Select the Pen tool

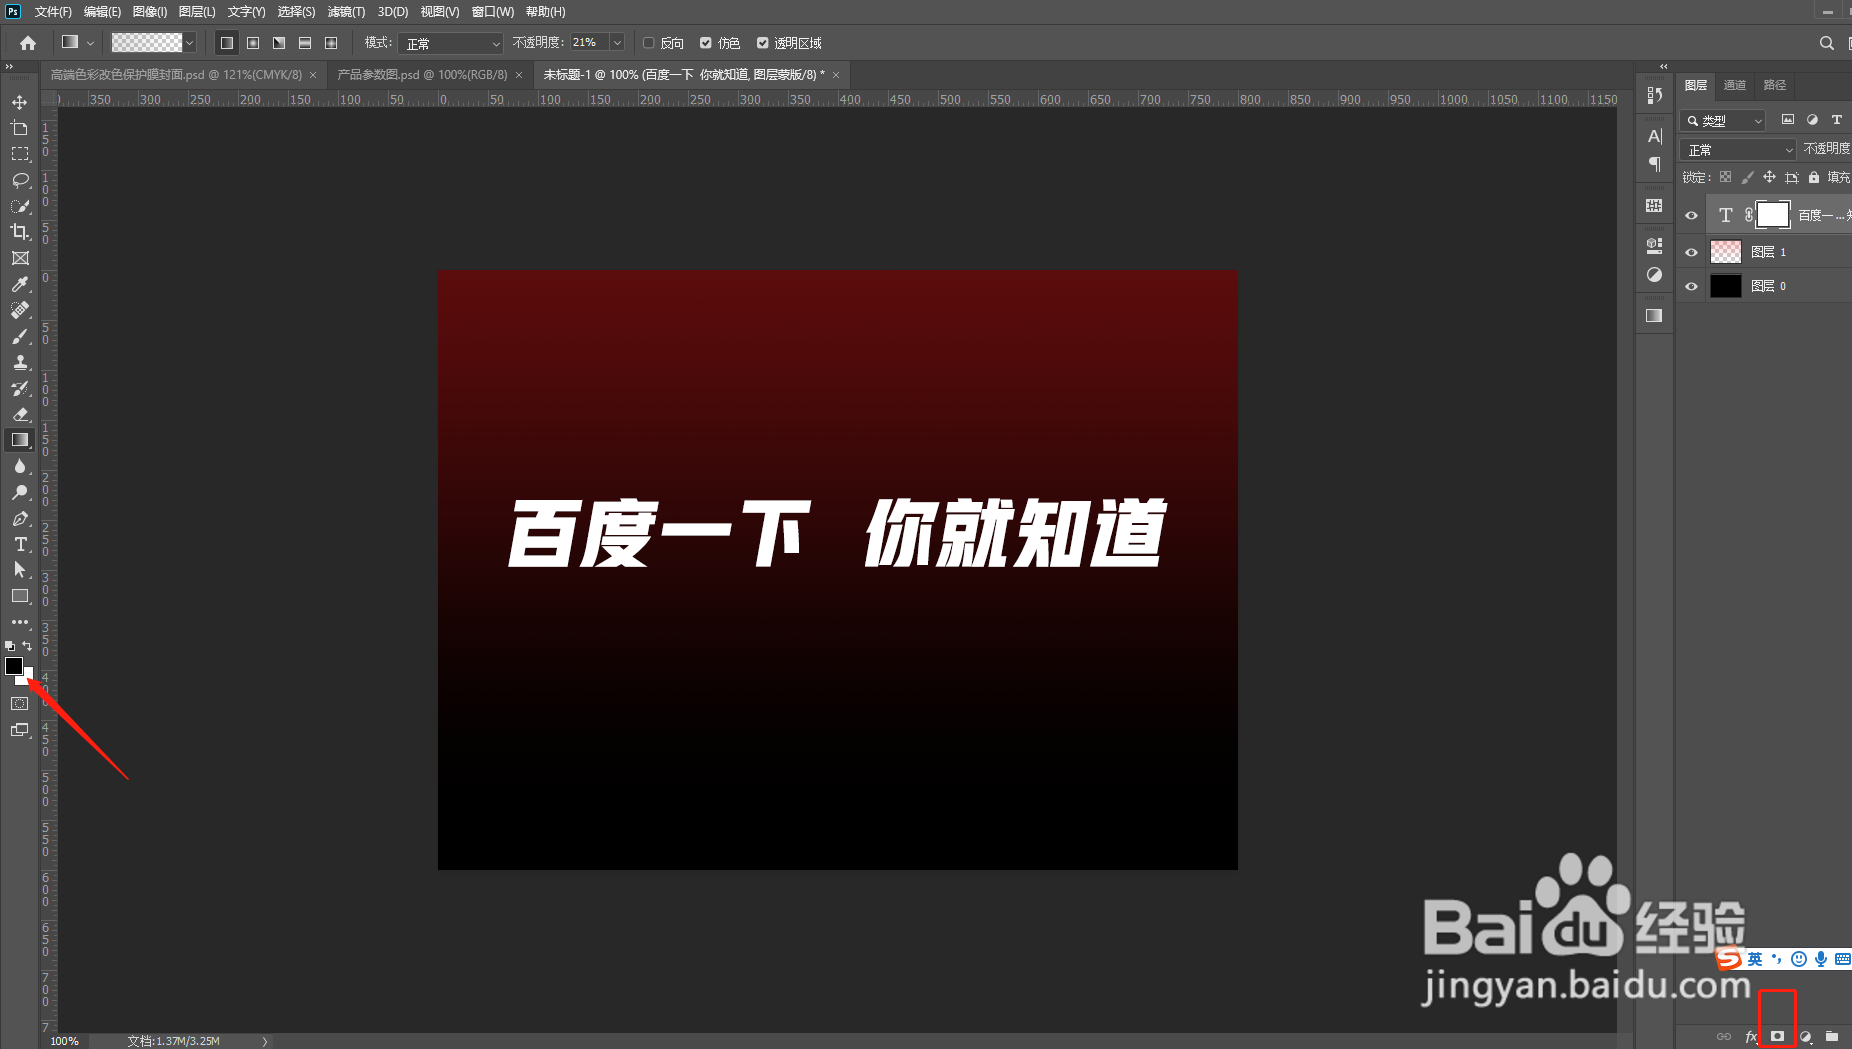point(19,518)
